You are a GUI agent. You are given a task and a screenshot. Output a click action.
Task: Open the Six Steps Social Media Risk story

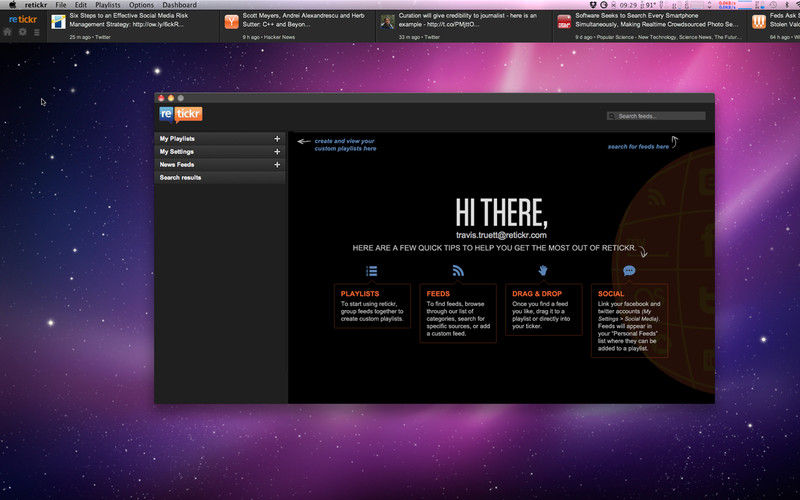point(129,20)
